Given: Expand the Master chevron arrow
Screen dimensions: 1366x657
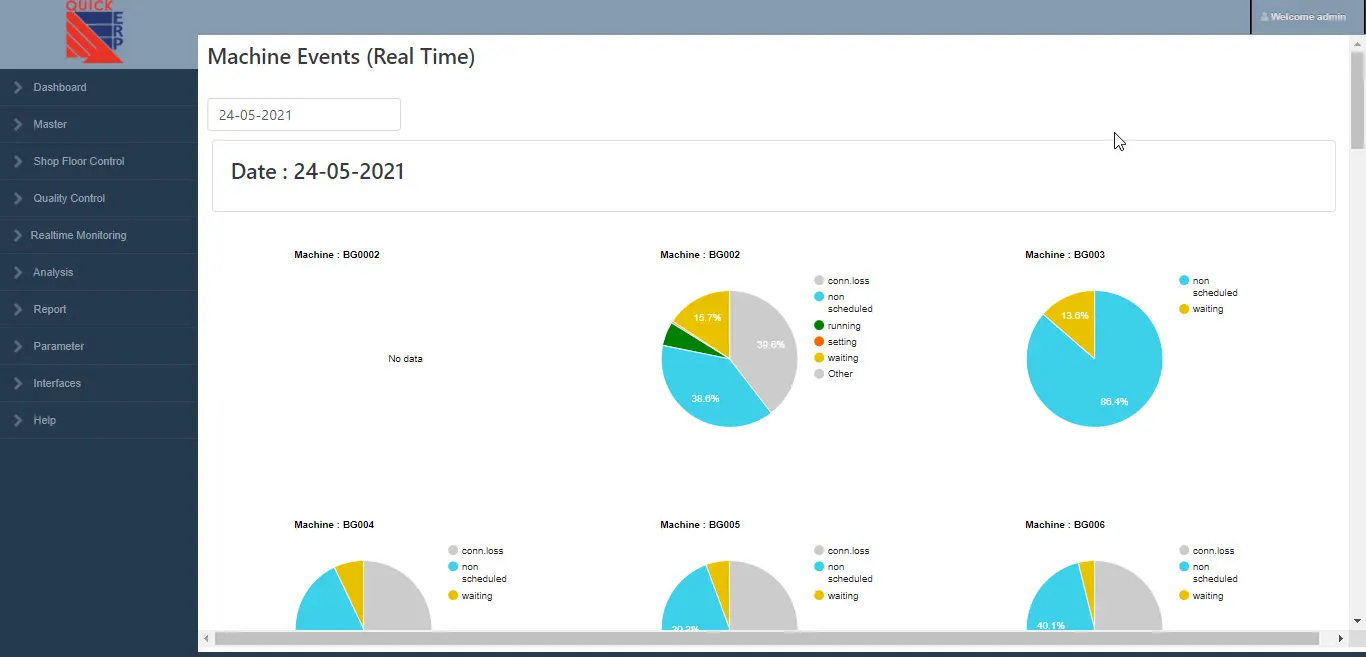Looking at the screenshot, I should [18, 124].
